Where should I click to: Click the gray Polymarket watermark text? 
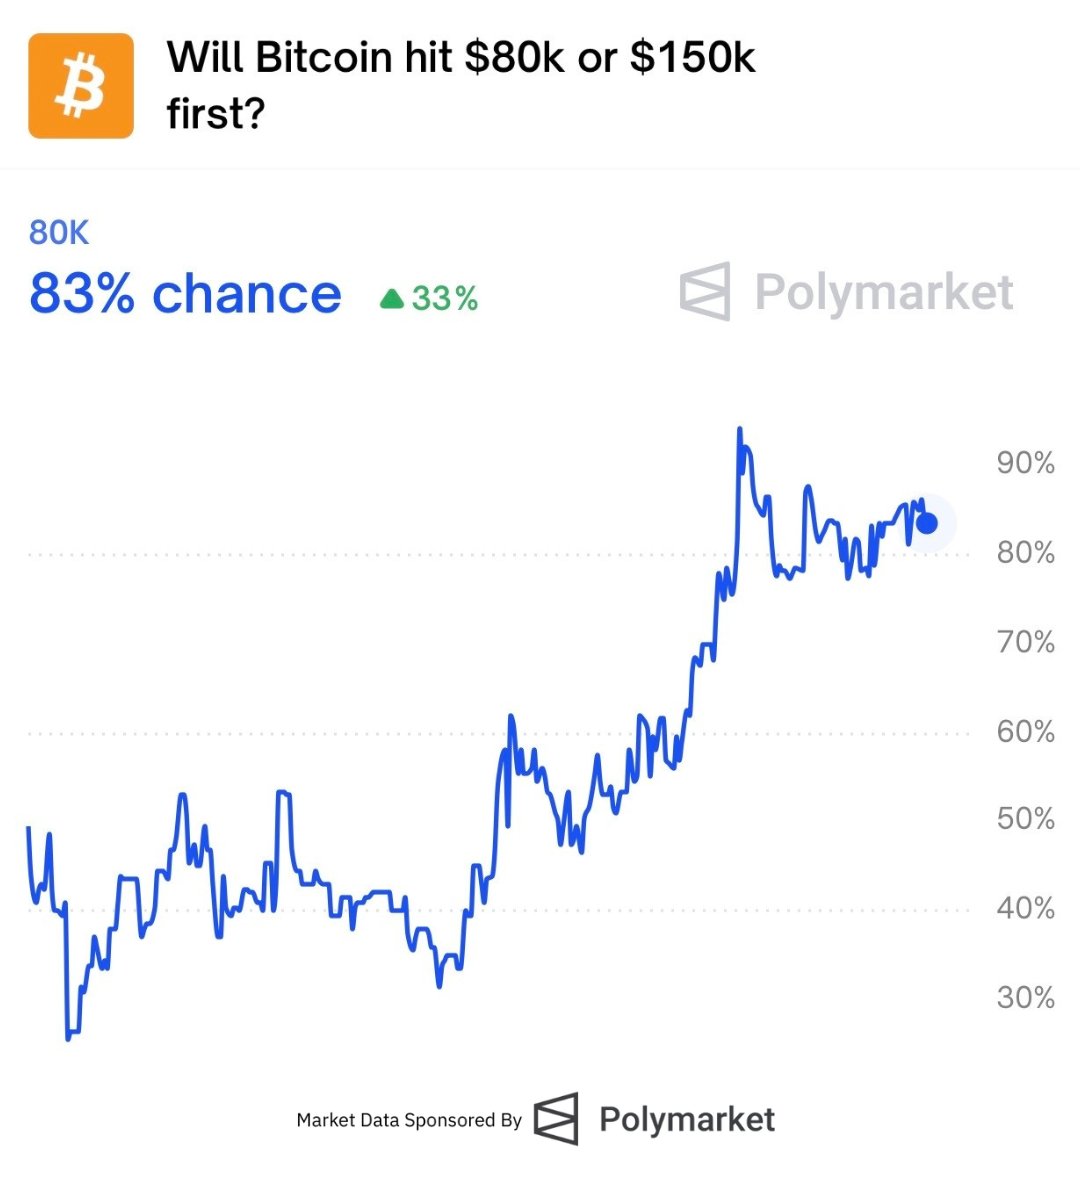tap(884, 292)
